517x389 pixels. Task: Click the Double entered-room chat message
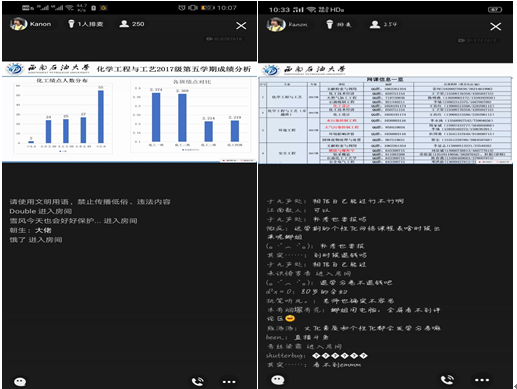pyautogui.click(x=41, y=211)
